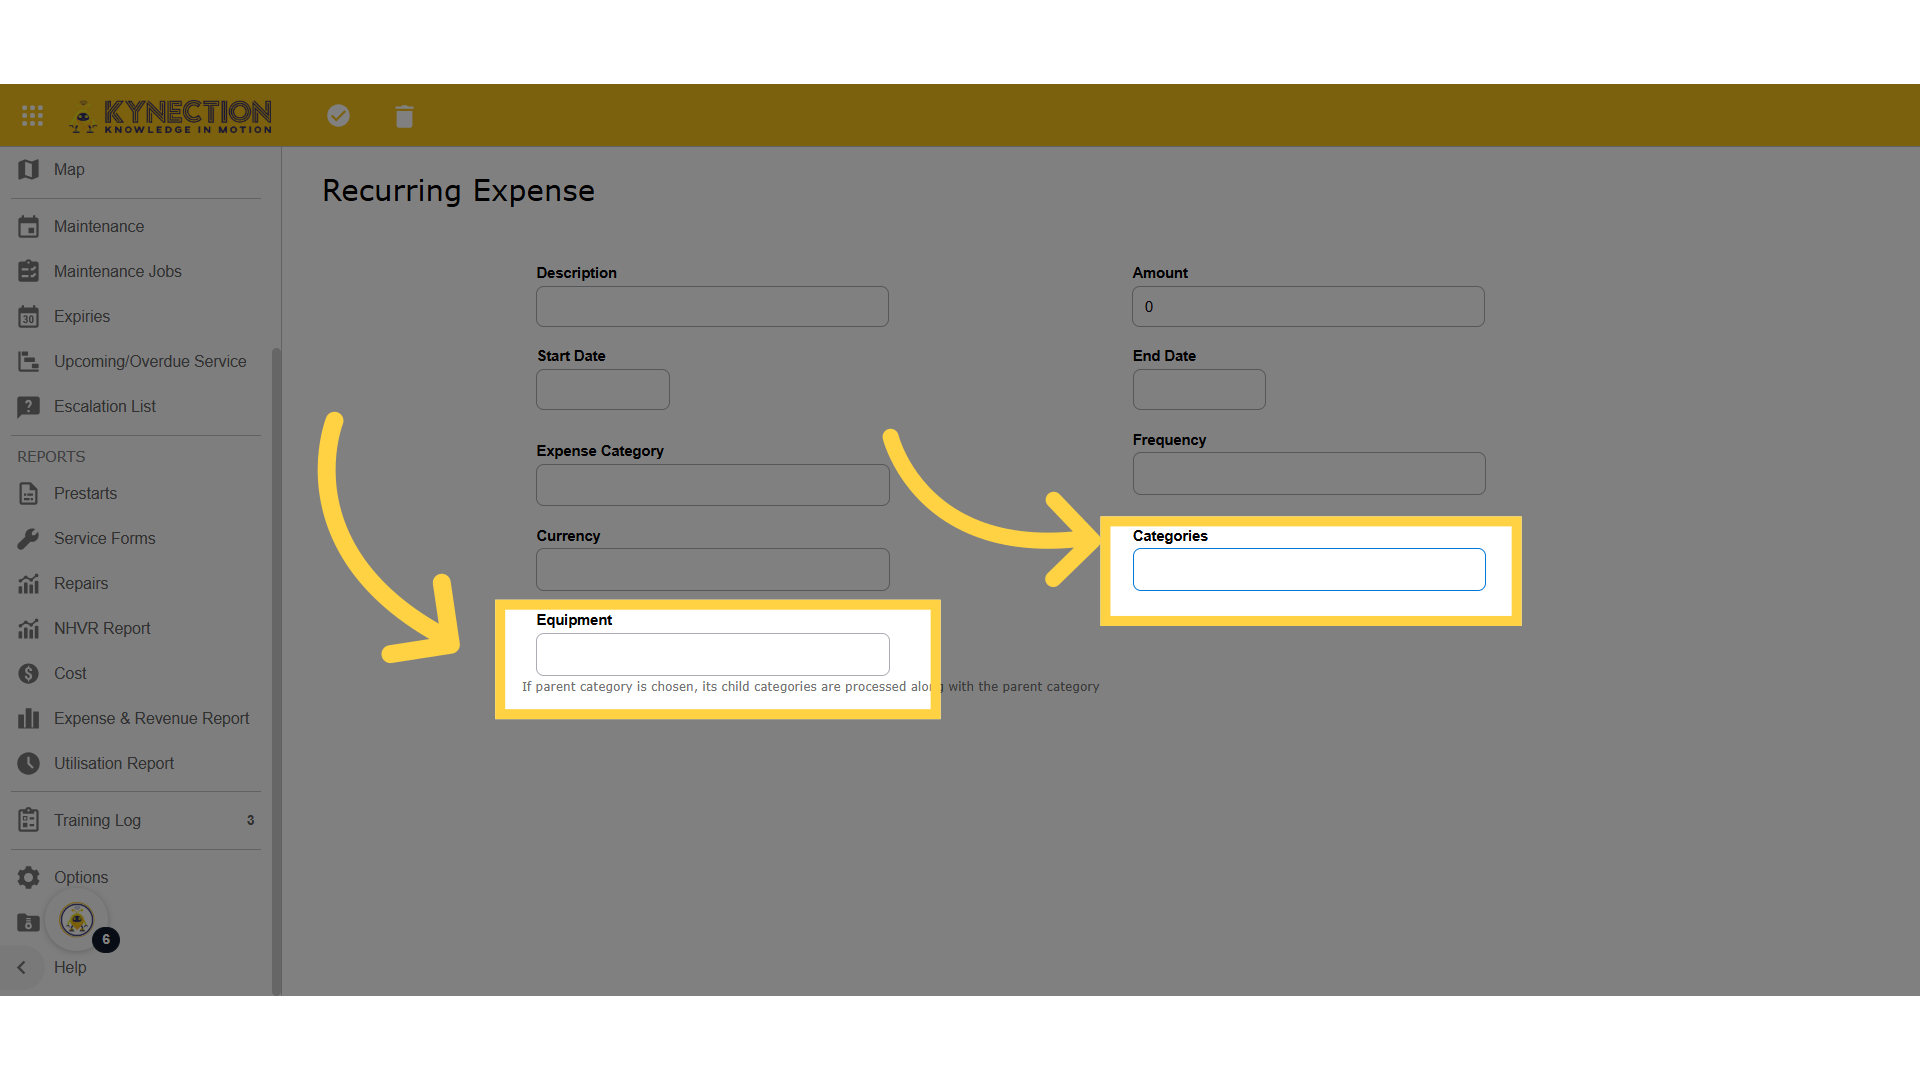Click the Prestarts document icon
Screen dimensions: 1920x1080
coord(29,494)
